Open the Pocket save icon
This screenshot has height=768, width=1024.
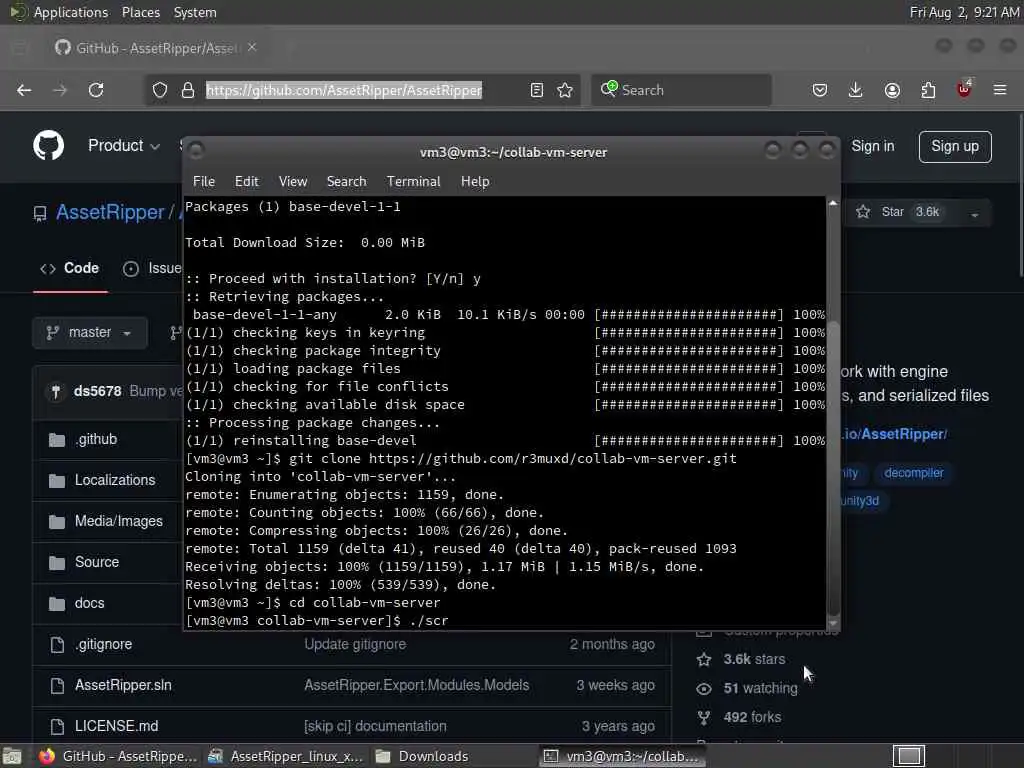820,90
